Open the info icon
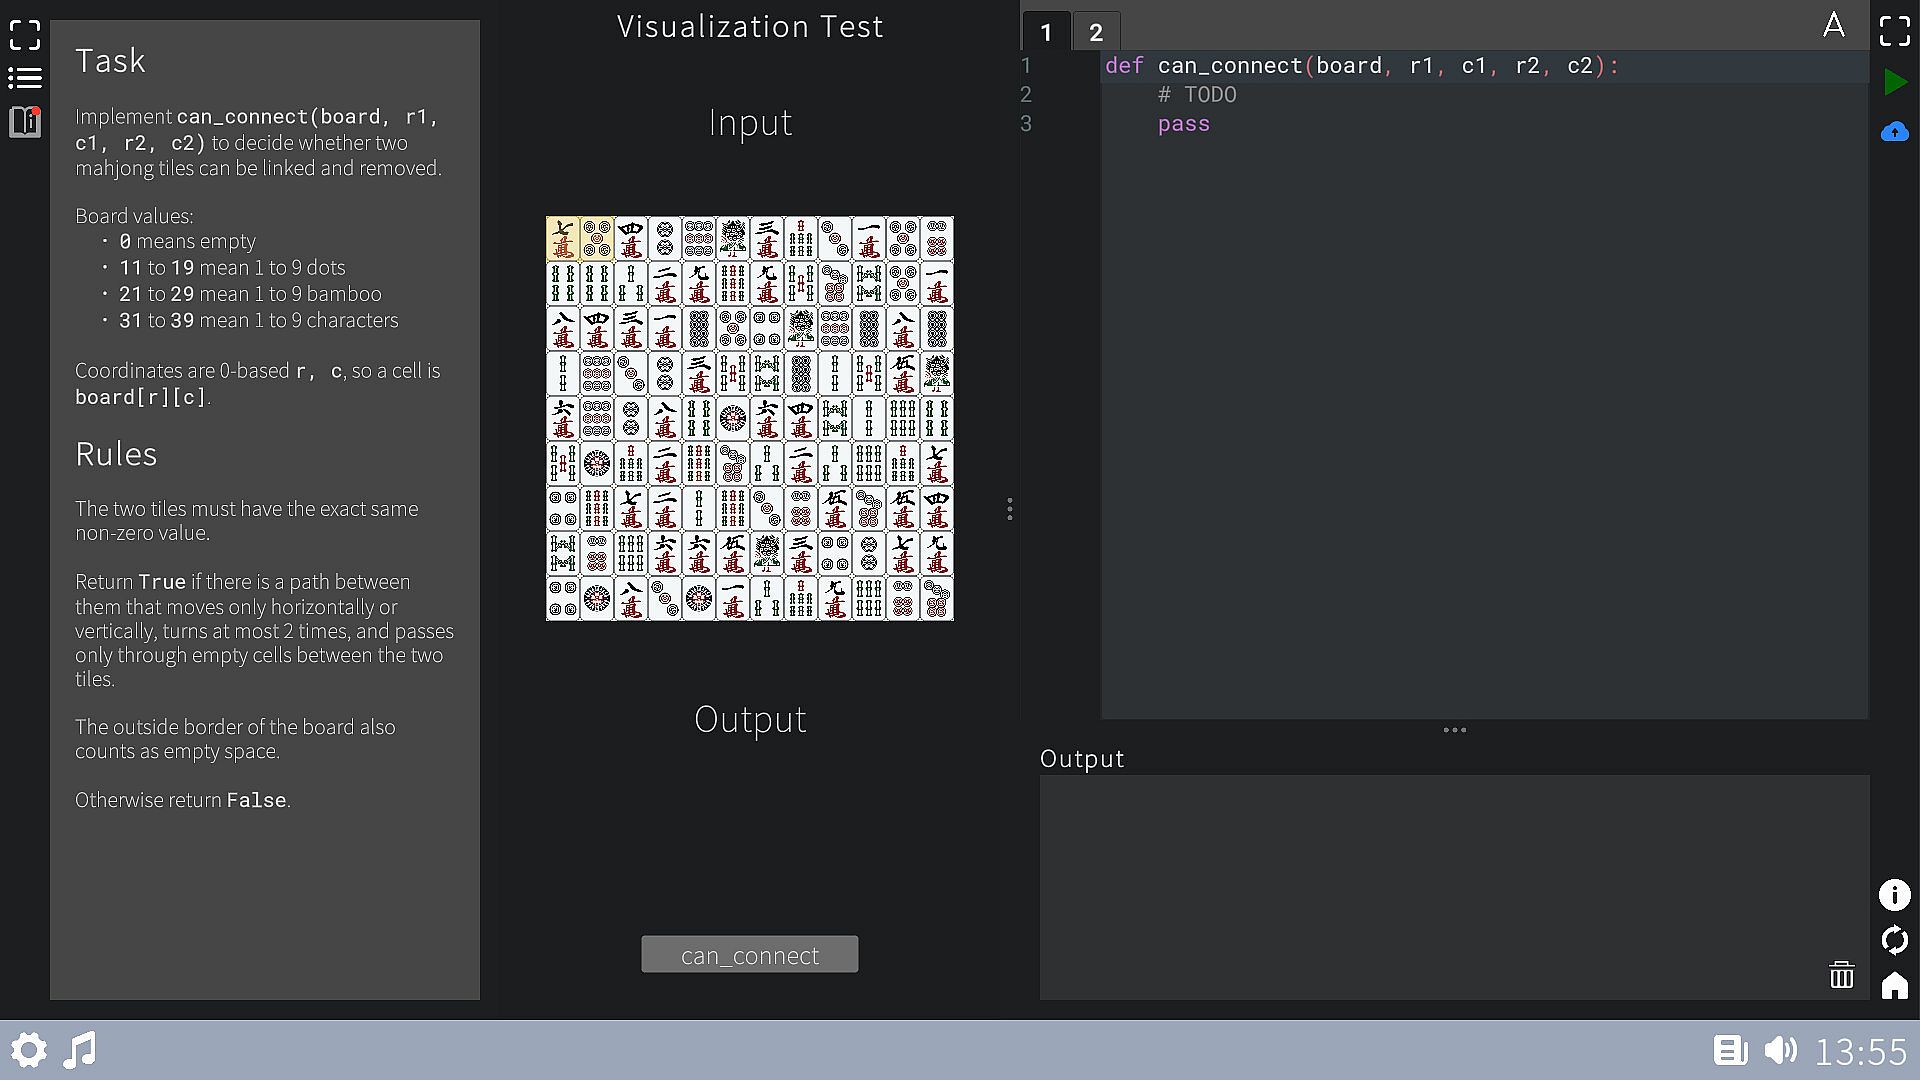Viewport: 1920px width, 1080px height. 1894,894
